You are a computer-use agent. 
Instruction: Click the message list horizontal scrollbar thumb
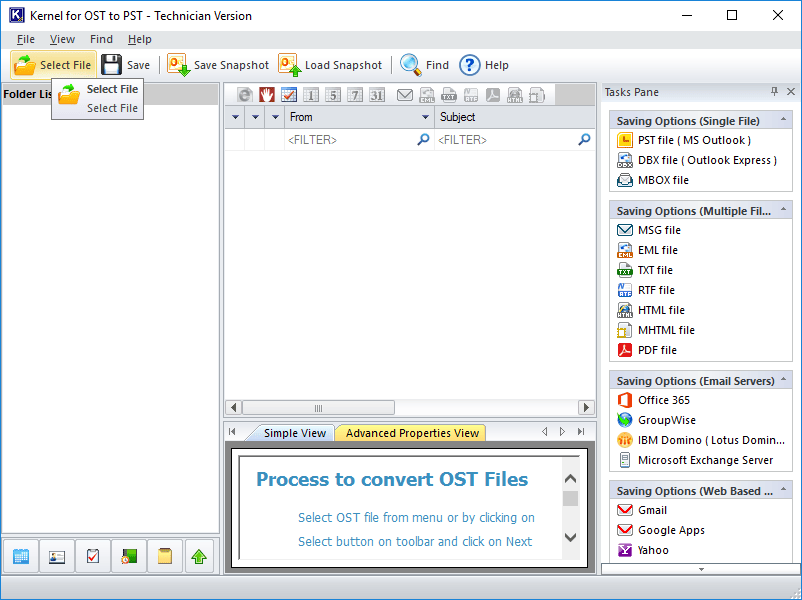click(318, 408)
